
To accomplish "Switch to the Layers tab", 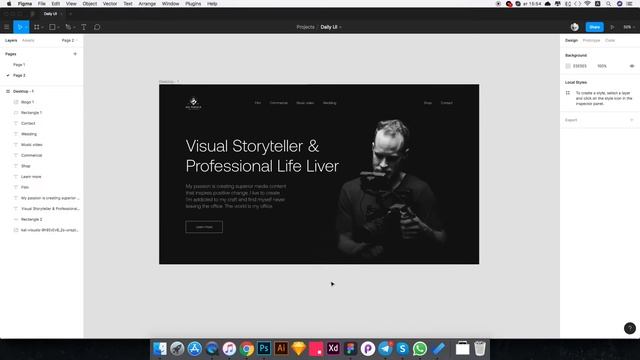I will click(11, 40).
